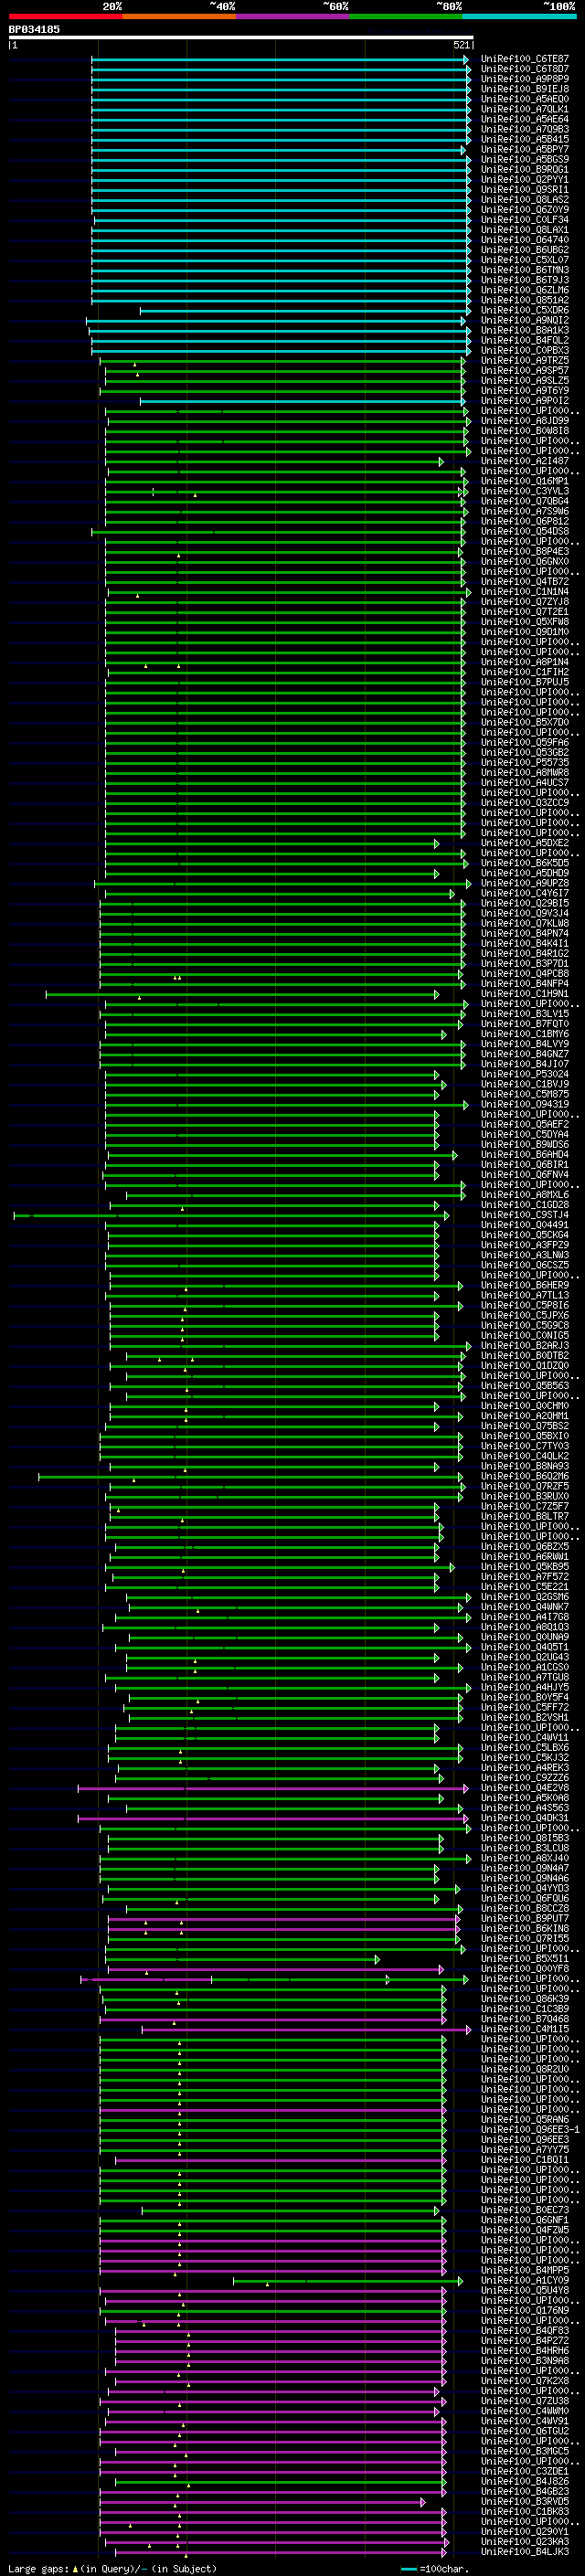
Task: Select the UniRef100_C0PBX3 label
Action: pyautogui.click(x=525, y=351)
